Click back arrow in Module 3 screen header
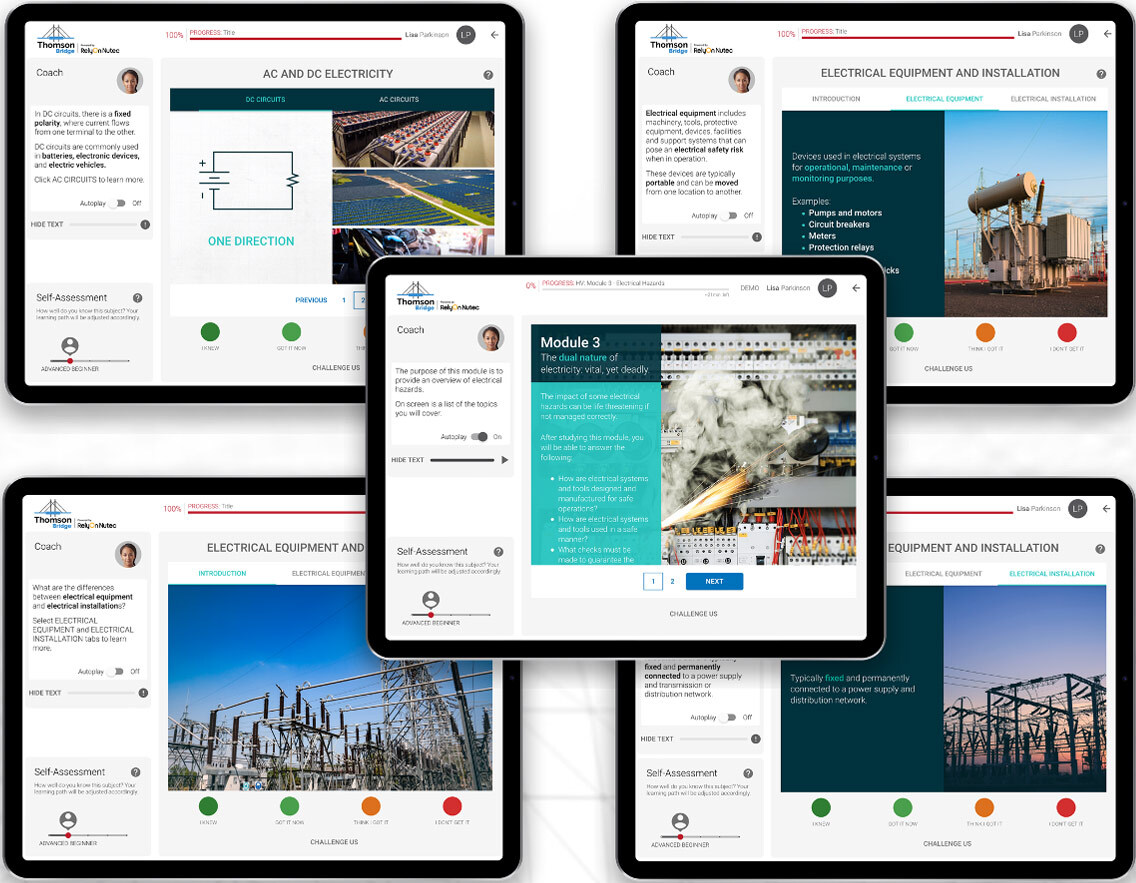 click(856, 288)
